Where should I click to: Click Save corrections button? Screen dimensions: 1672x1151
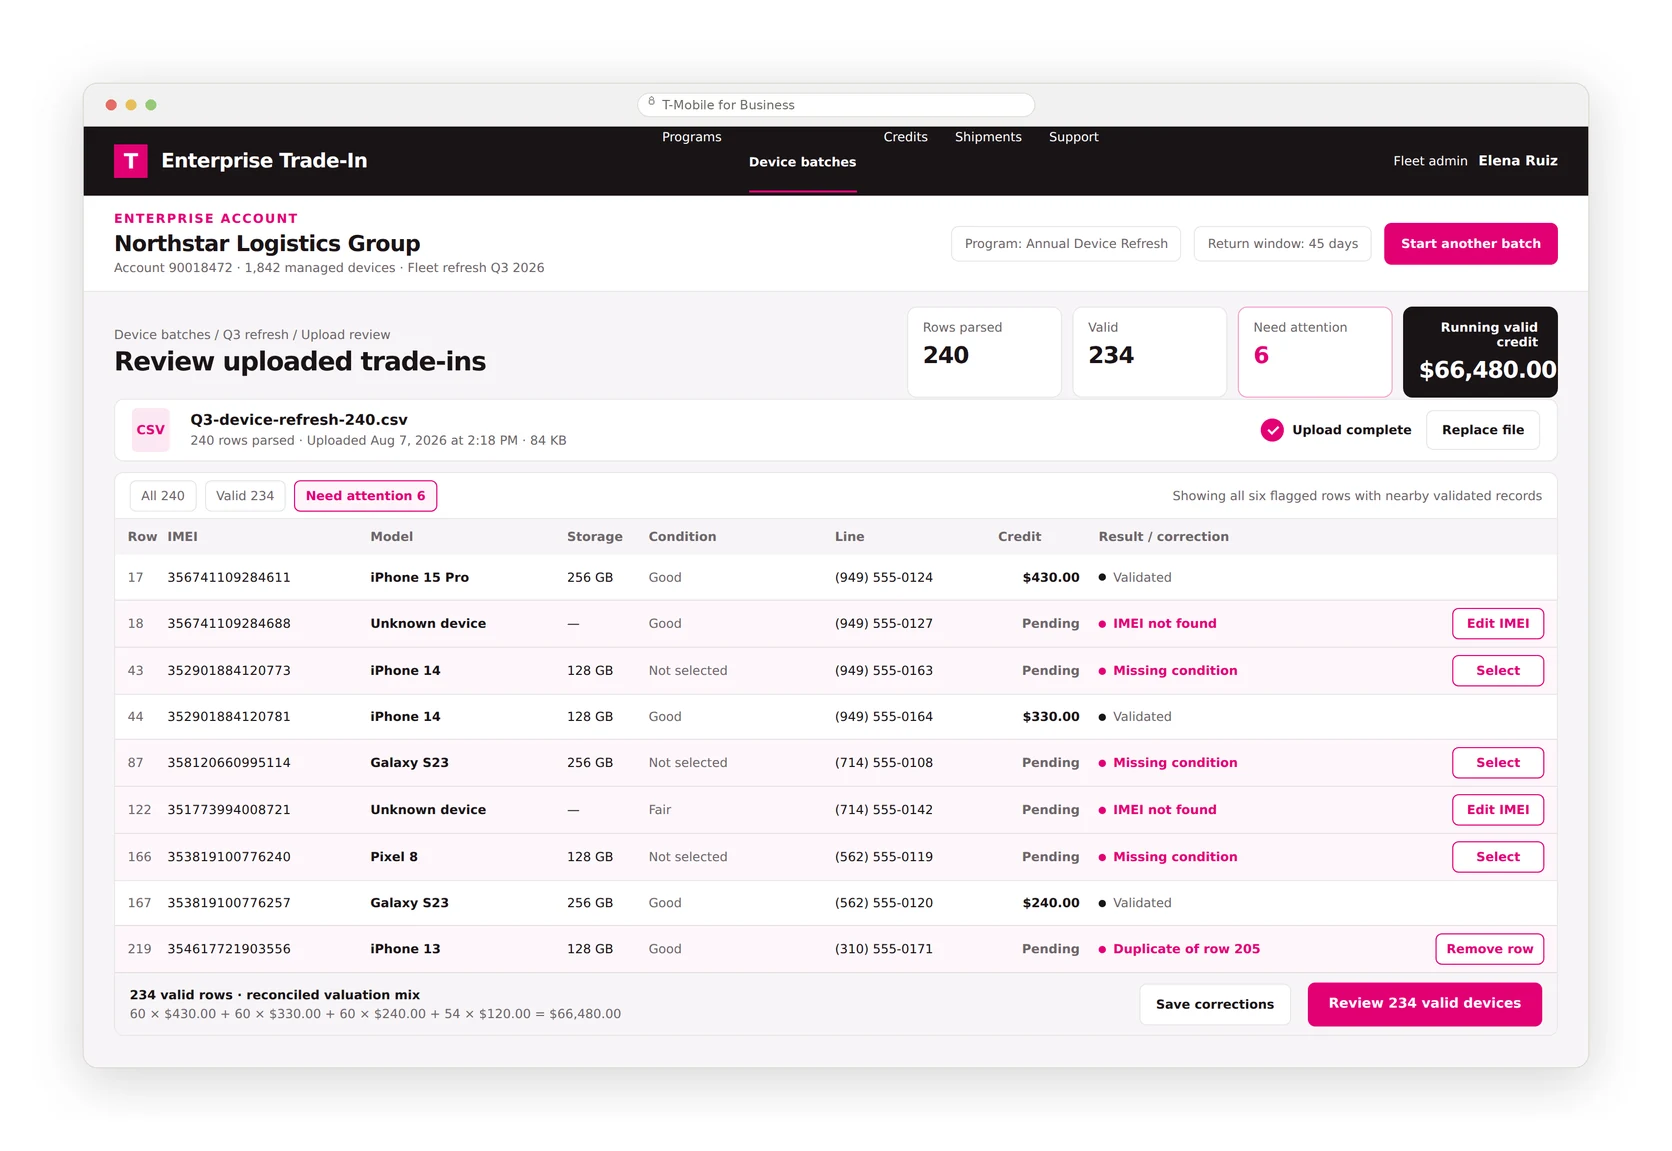pos(1215,1005)
